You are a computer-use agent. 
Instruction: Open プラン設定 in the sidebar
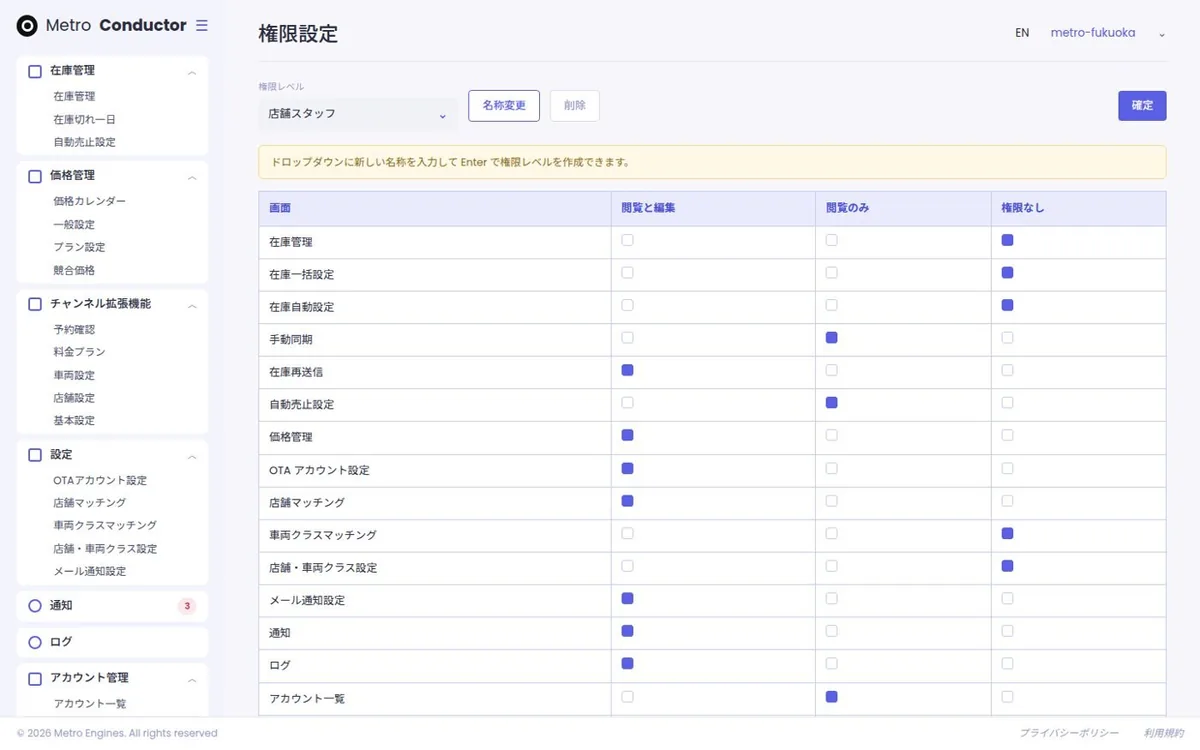coord(79,247)
